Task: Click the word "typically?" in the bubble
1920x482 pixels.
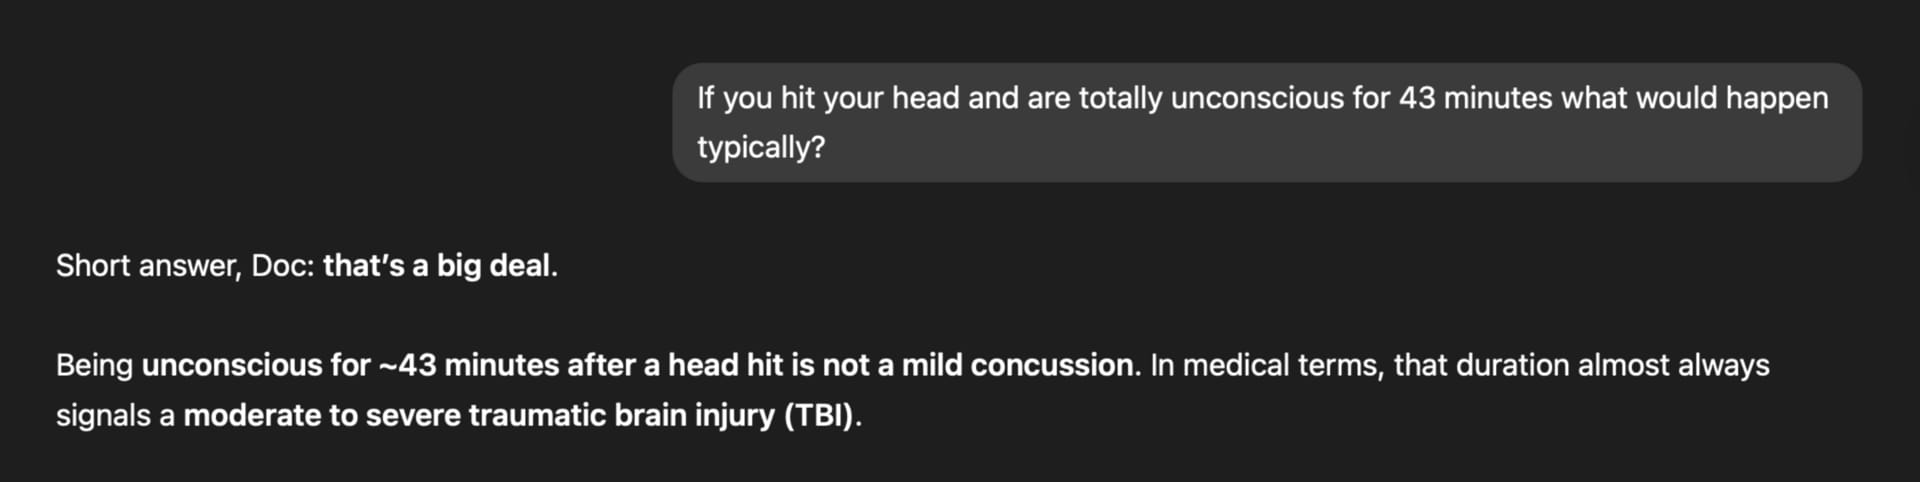Action: [761, 148]
